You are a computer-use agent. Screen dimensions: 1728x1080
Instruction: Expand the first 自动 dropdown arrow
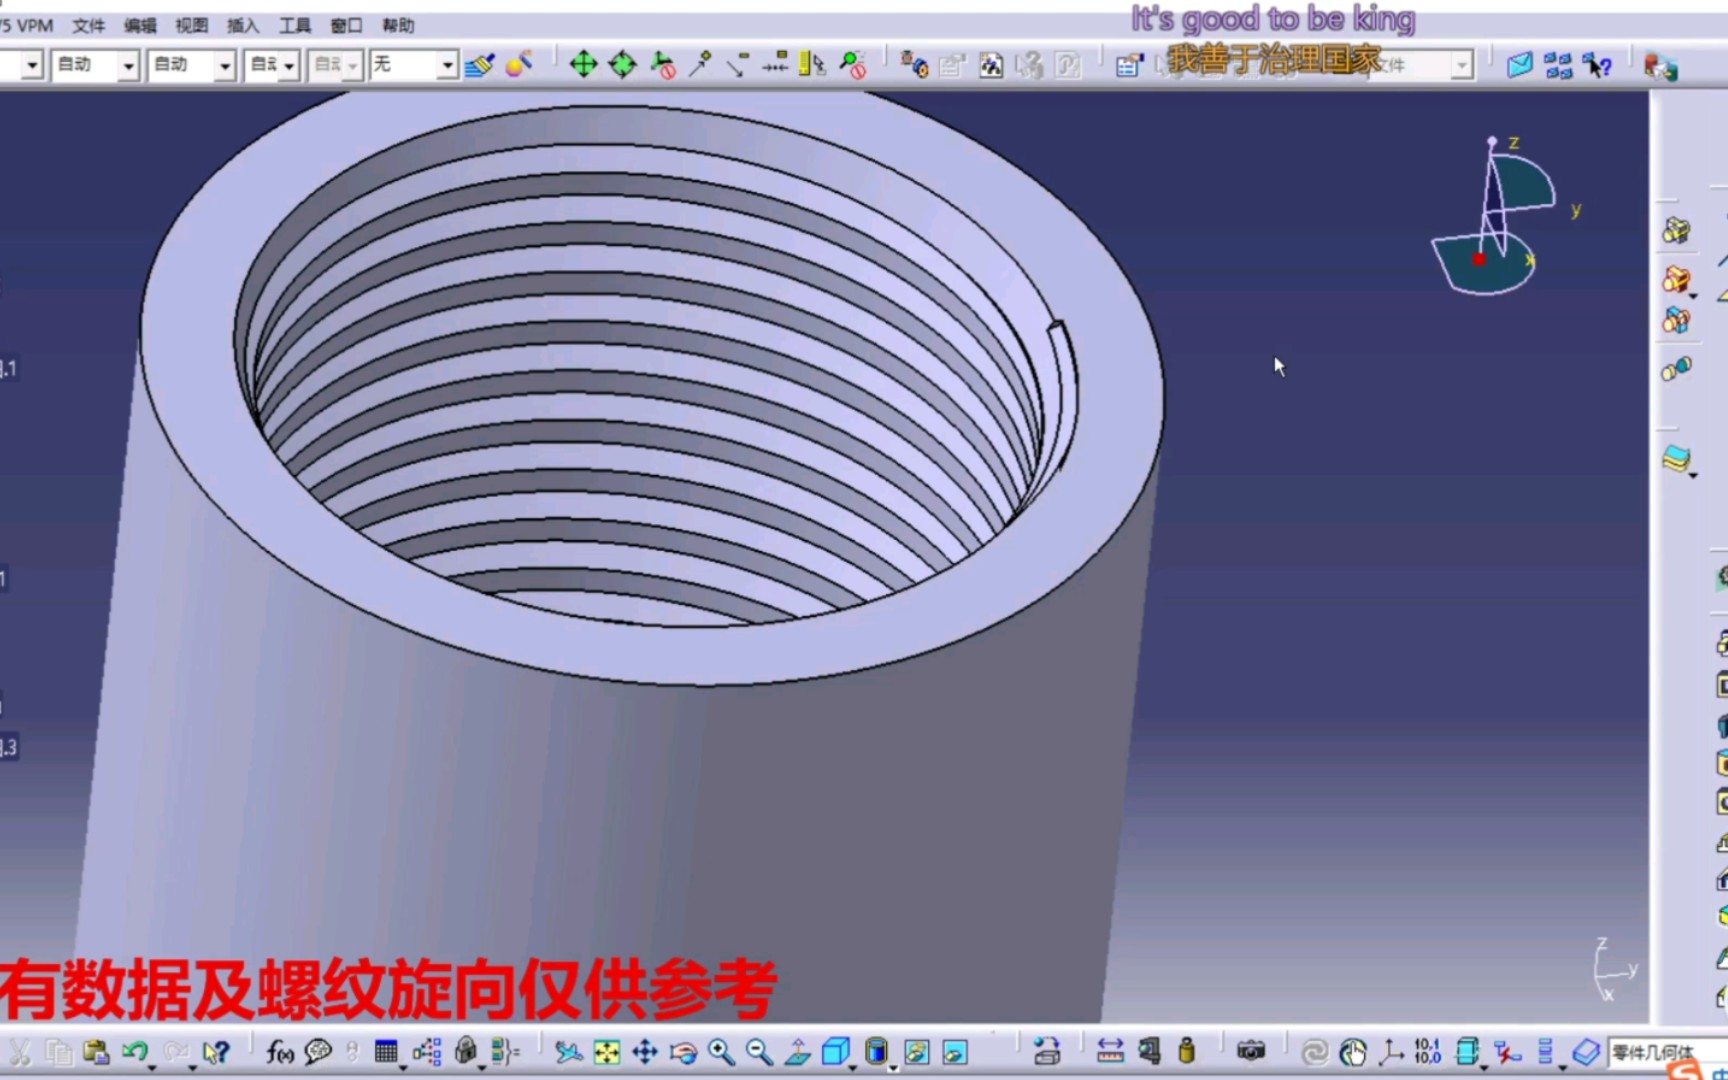pos(129,66)
